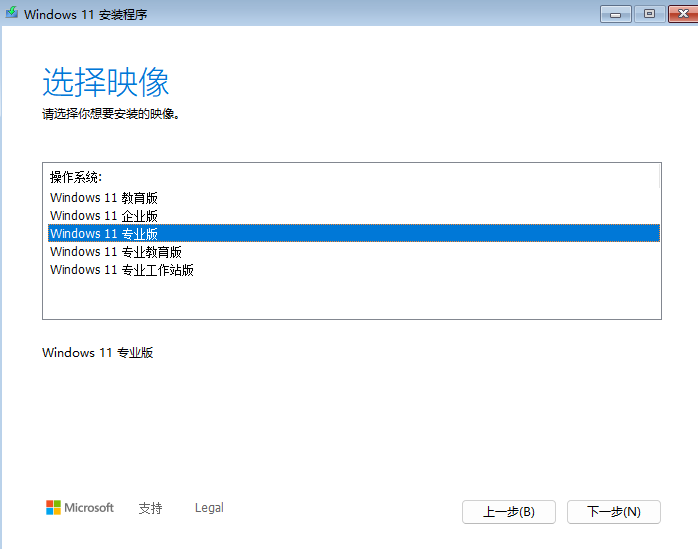This screenshot has width=698, height=549.
Task: Click the Windows 11 setup icon in title bar
Action: pyautogui.click(x=11, y=14)
